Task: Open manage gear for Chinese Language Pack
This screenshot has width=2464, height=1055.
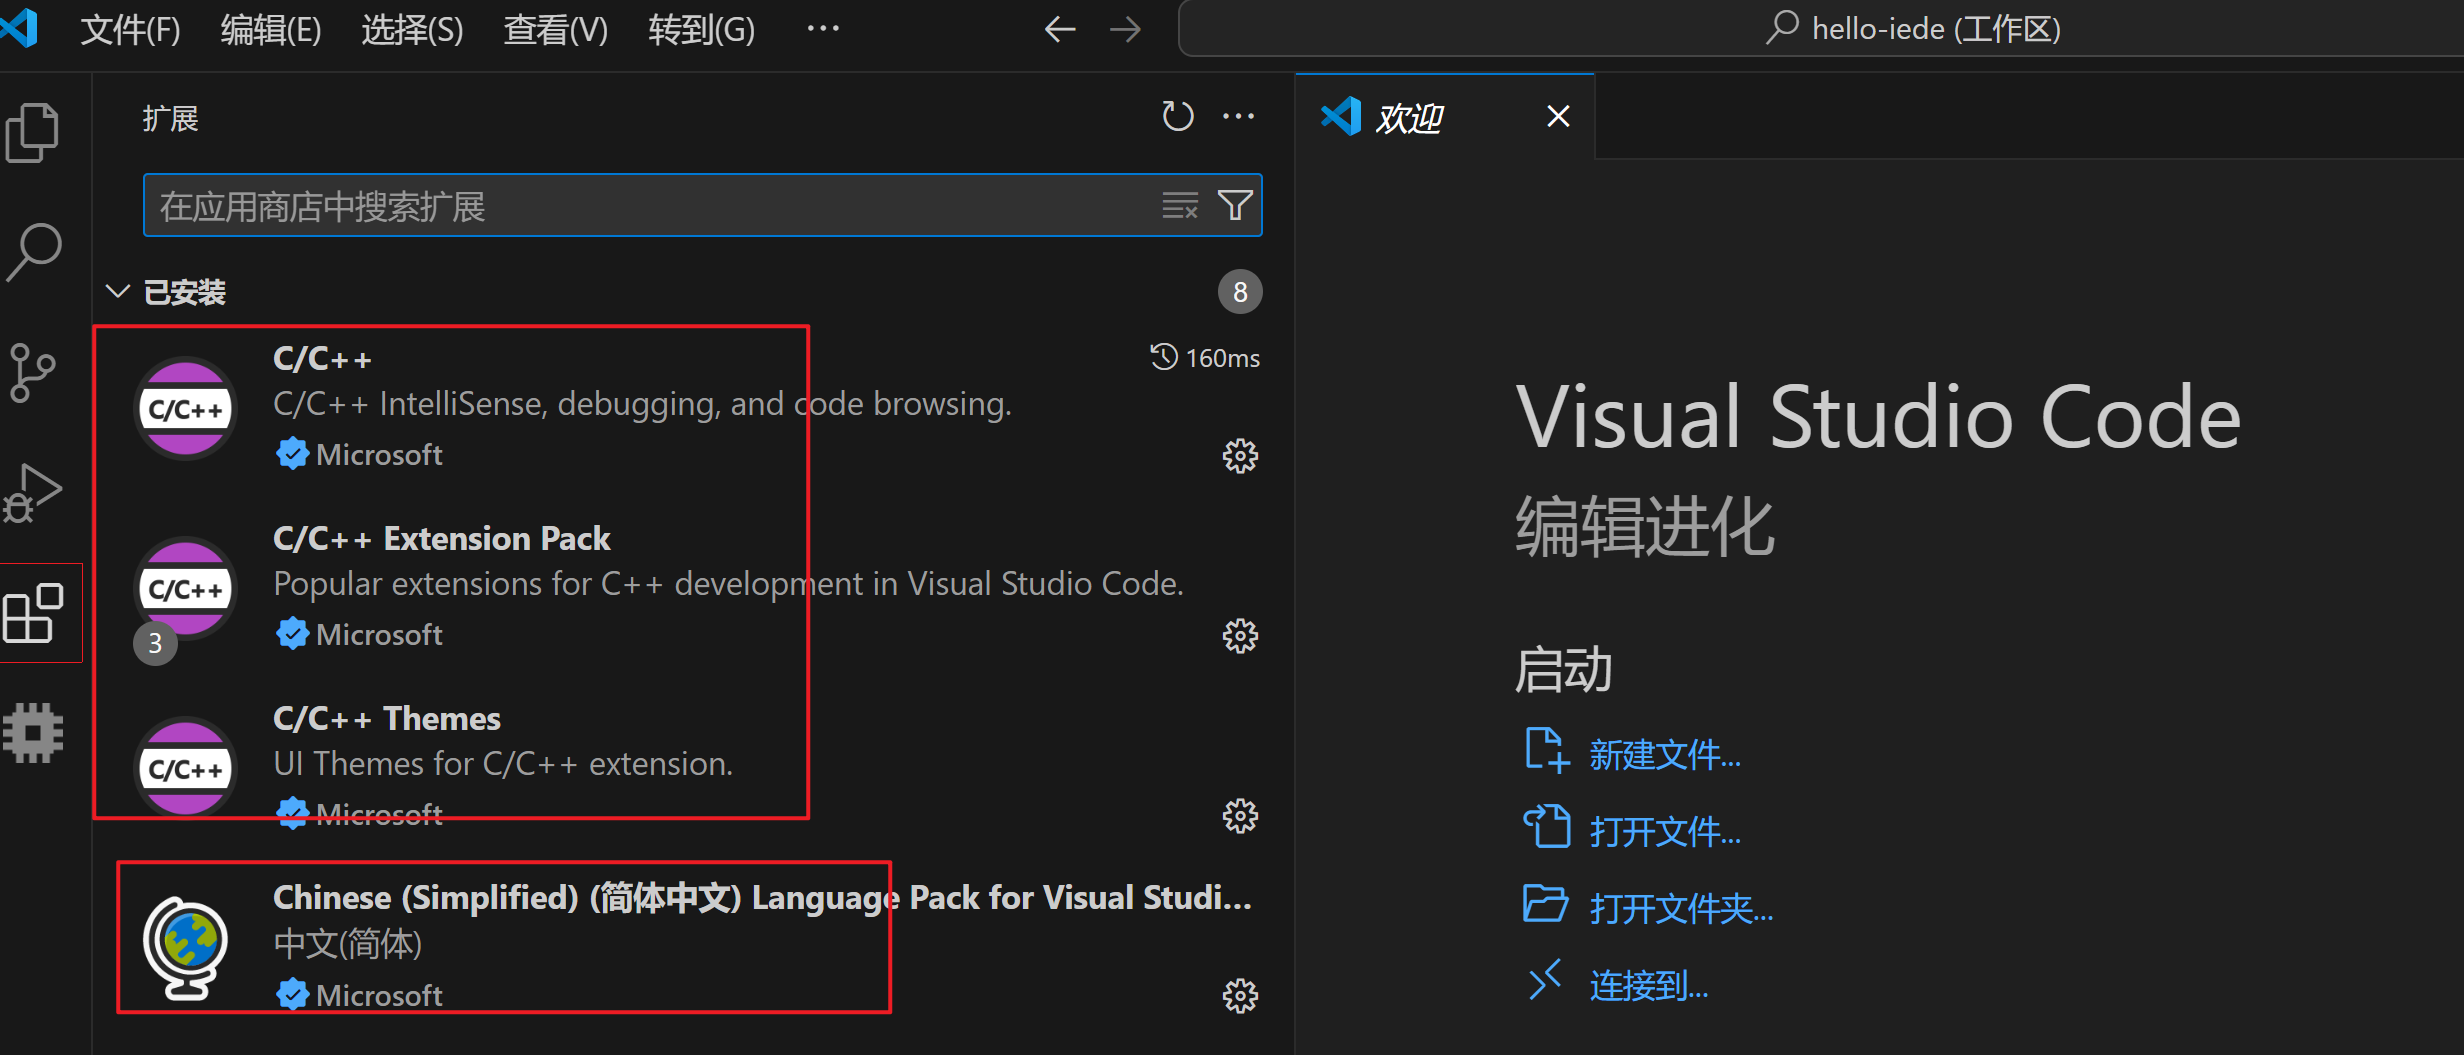Action: (x=1240, y=996)
